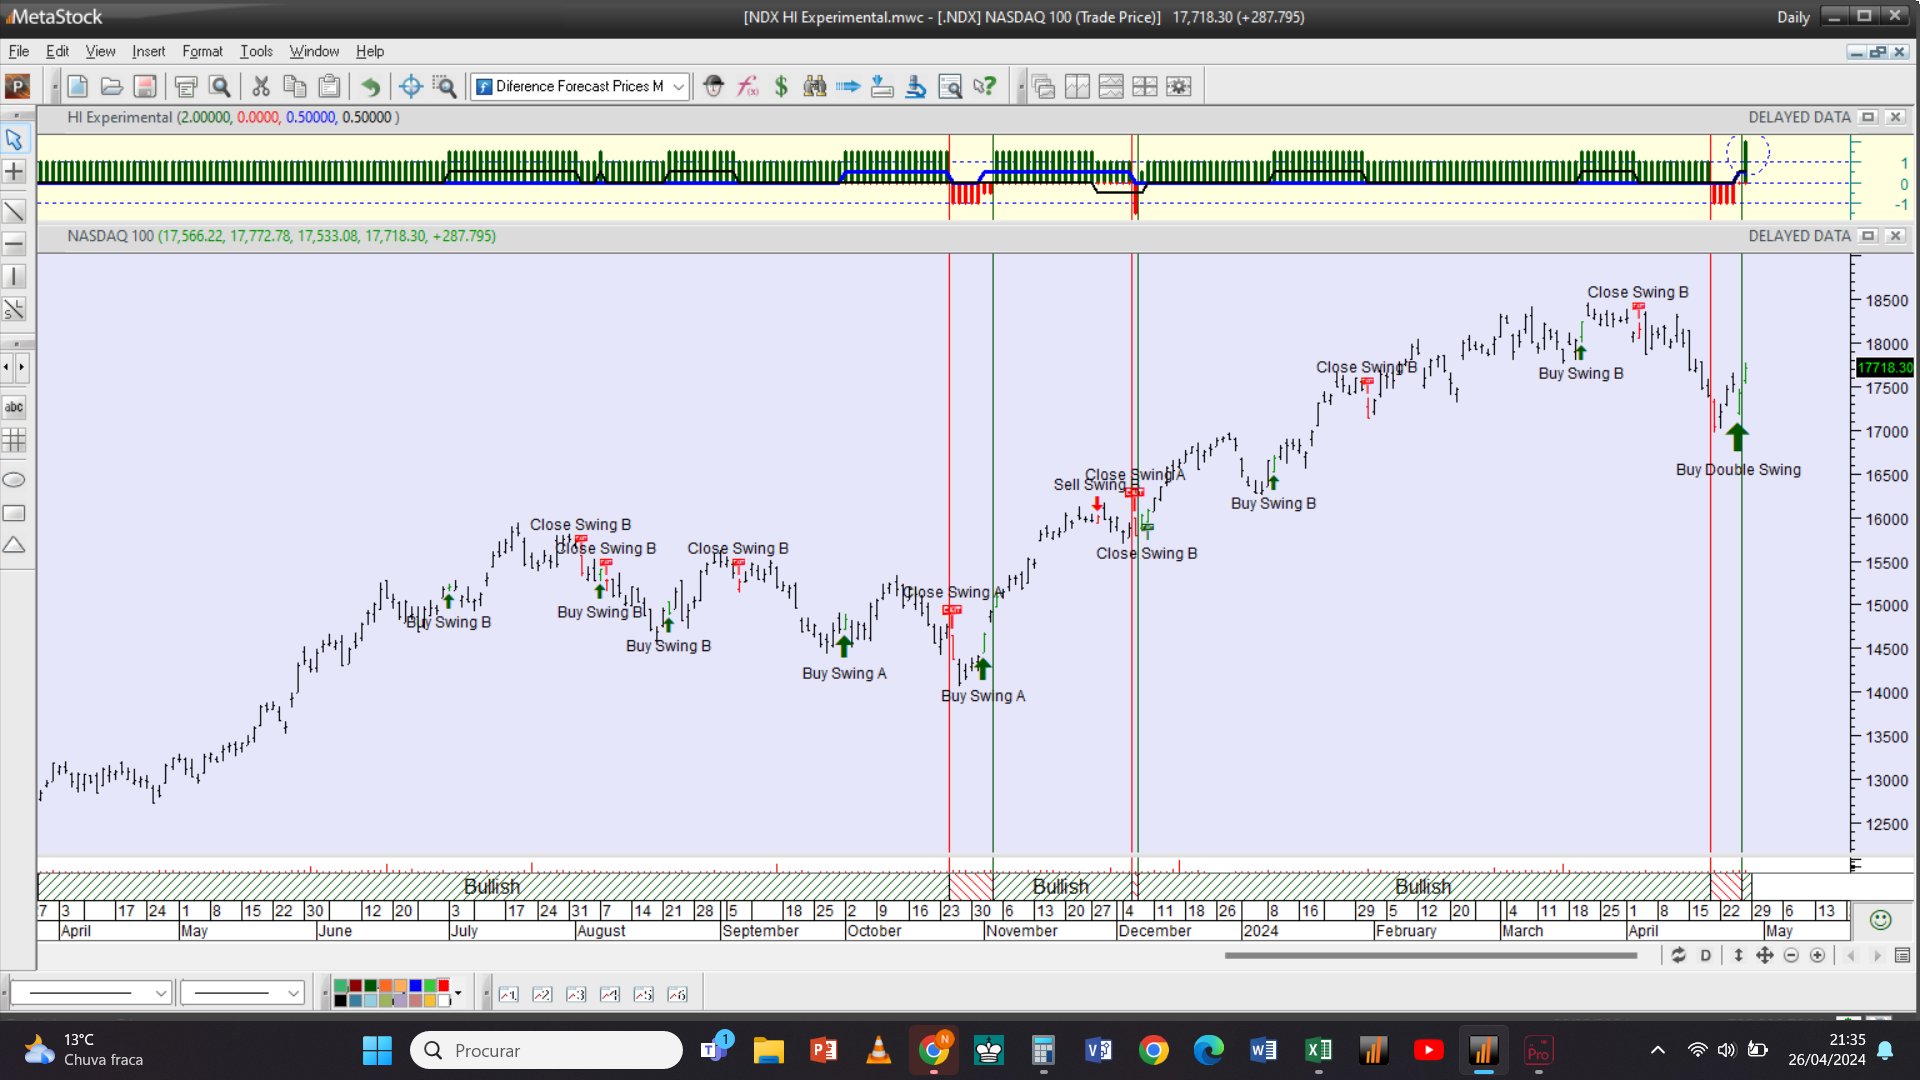The width and height of the screenshot is (1920, 1080).
Task: Open the Explorer binoculars tool
Action: 815,87
